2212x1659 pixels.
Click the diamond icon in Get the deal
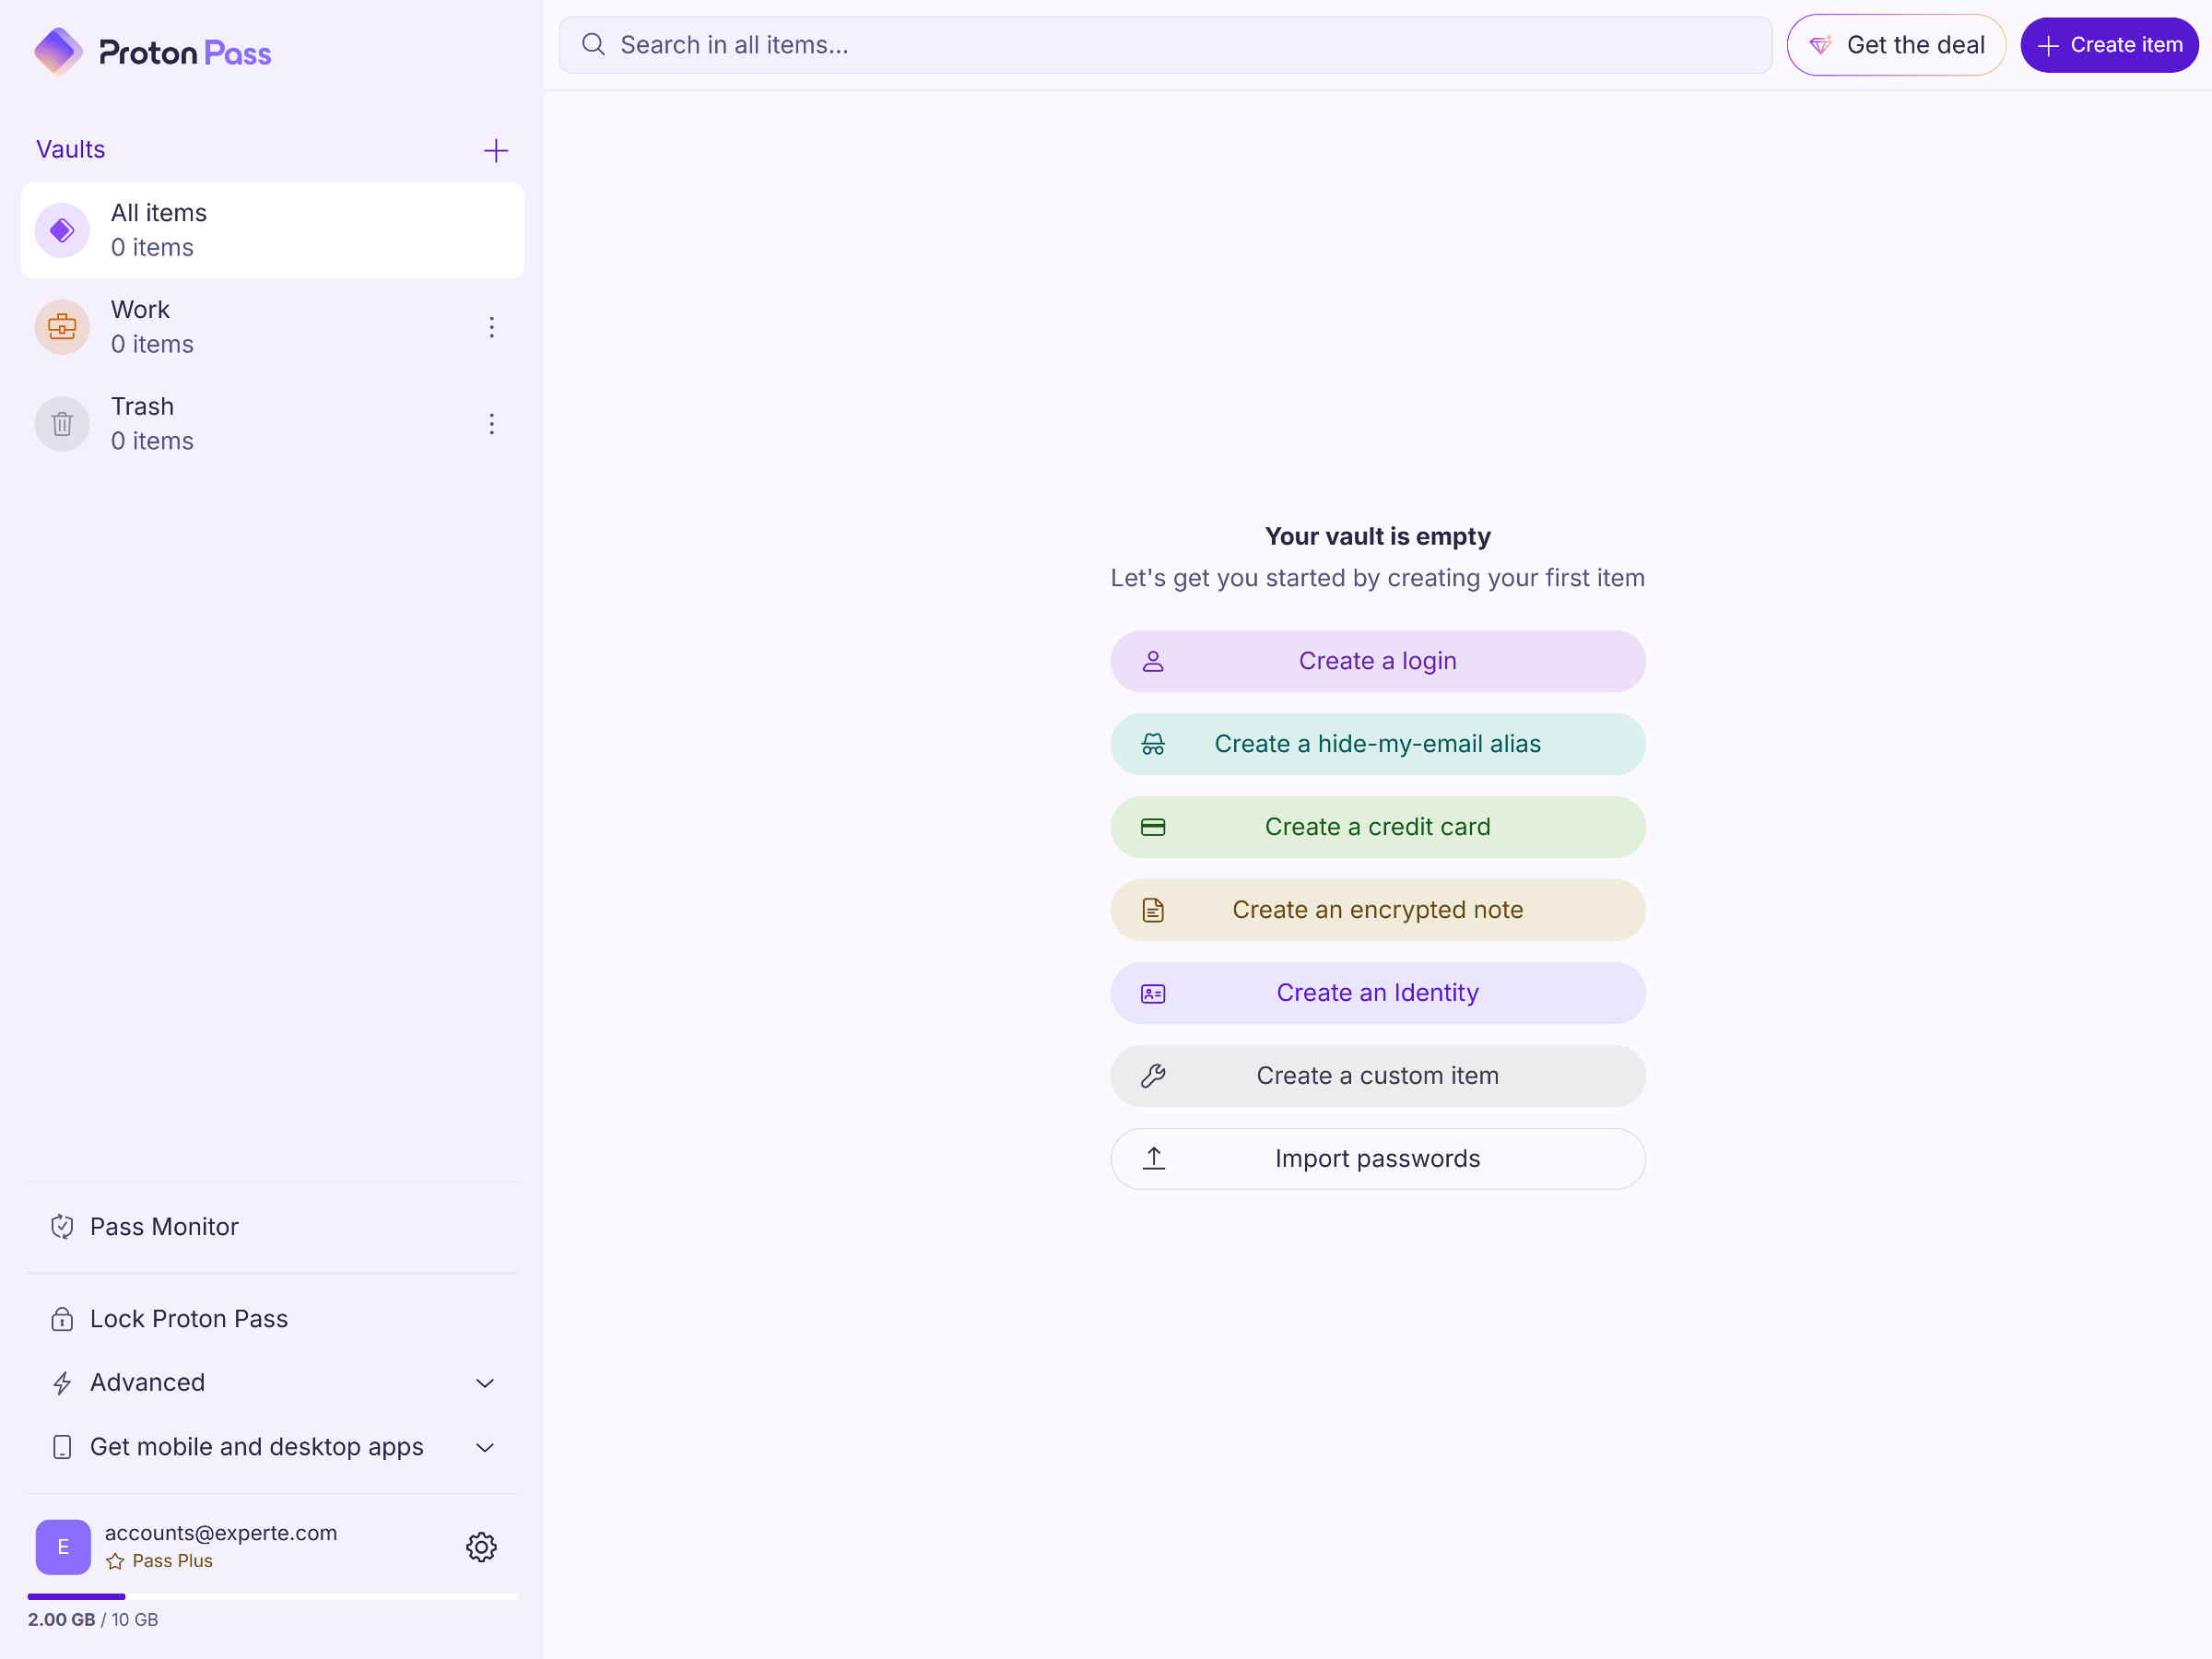click(1820, 45)
